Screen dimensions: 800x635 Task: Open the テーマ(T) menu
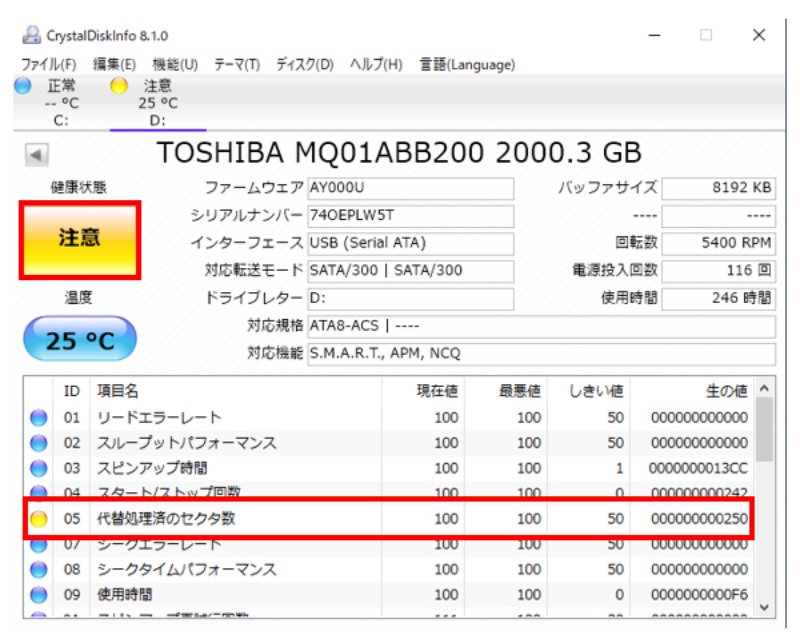click(x=237, y=65)
